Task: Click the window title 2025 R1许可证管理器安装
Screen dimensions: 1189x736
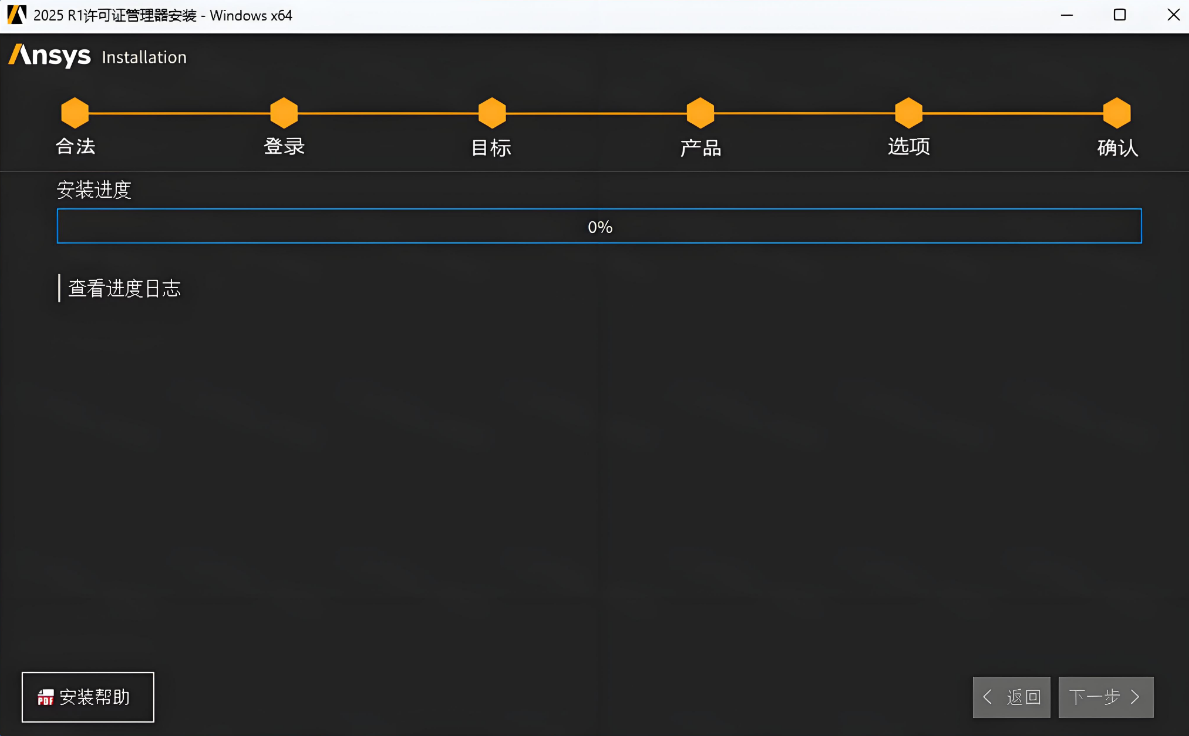Action: click(115, 15)
